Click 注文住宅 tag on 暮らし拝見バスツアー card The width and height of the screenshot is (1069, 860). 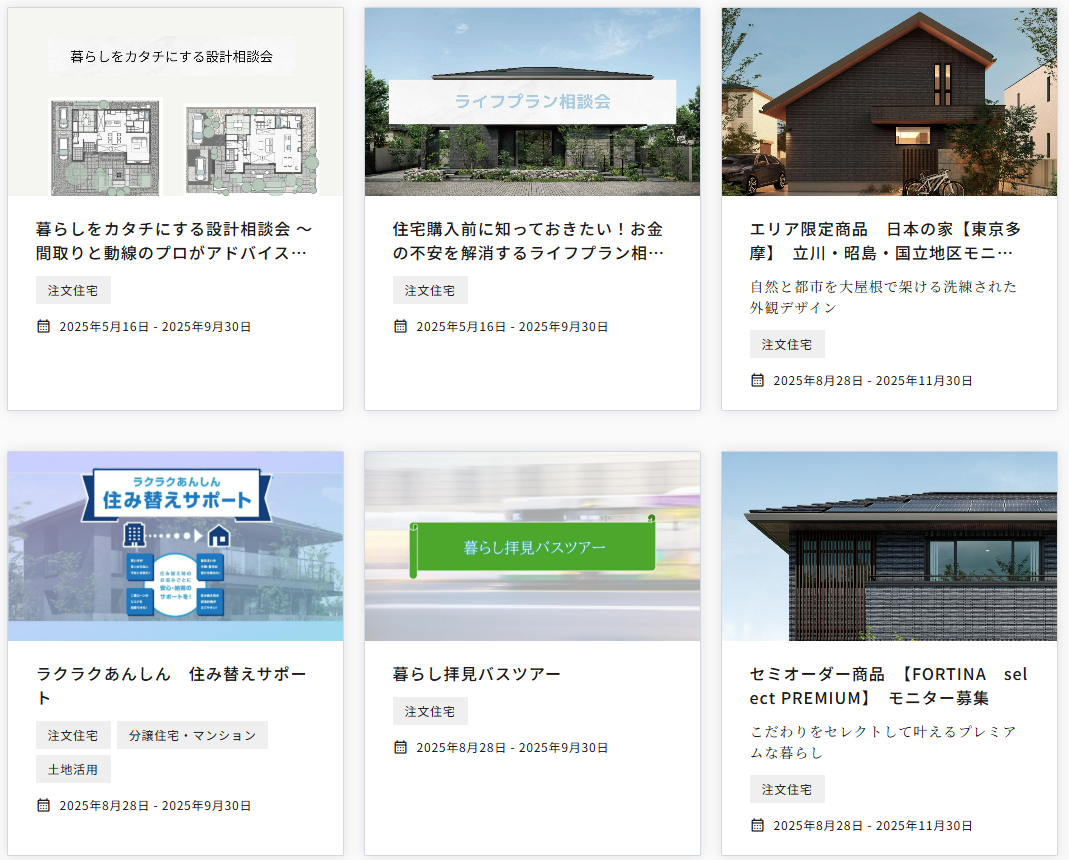pos(430,711)
